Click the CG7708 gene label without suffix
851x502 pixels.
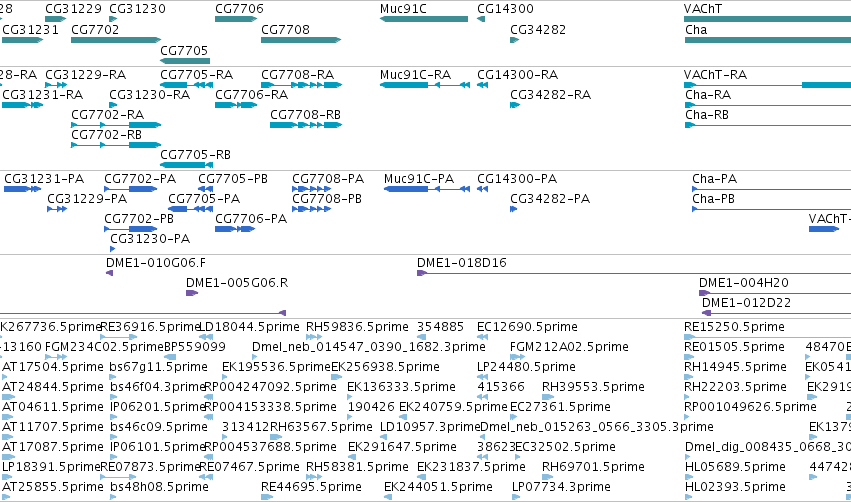[x=285, y=29]
